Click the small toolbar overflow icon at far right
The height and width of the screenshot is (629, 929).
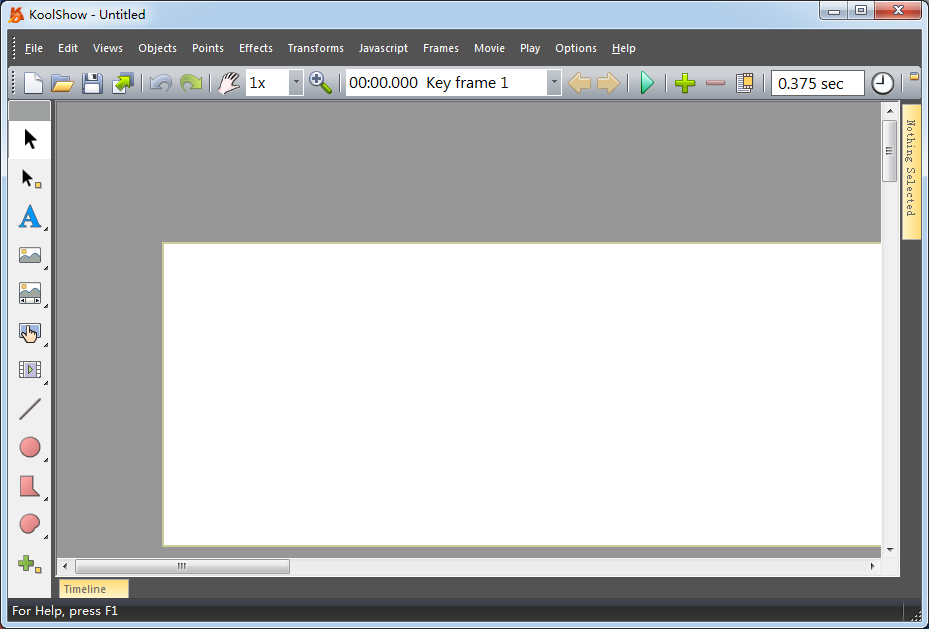(914, 76)
